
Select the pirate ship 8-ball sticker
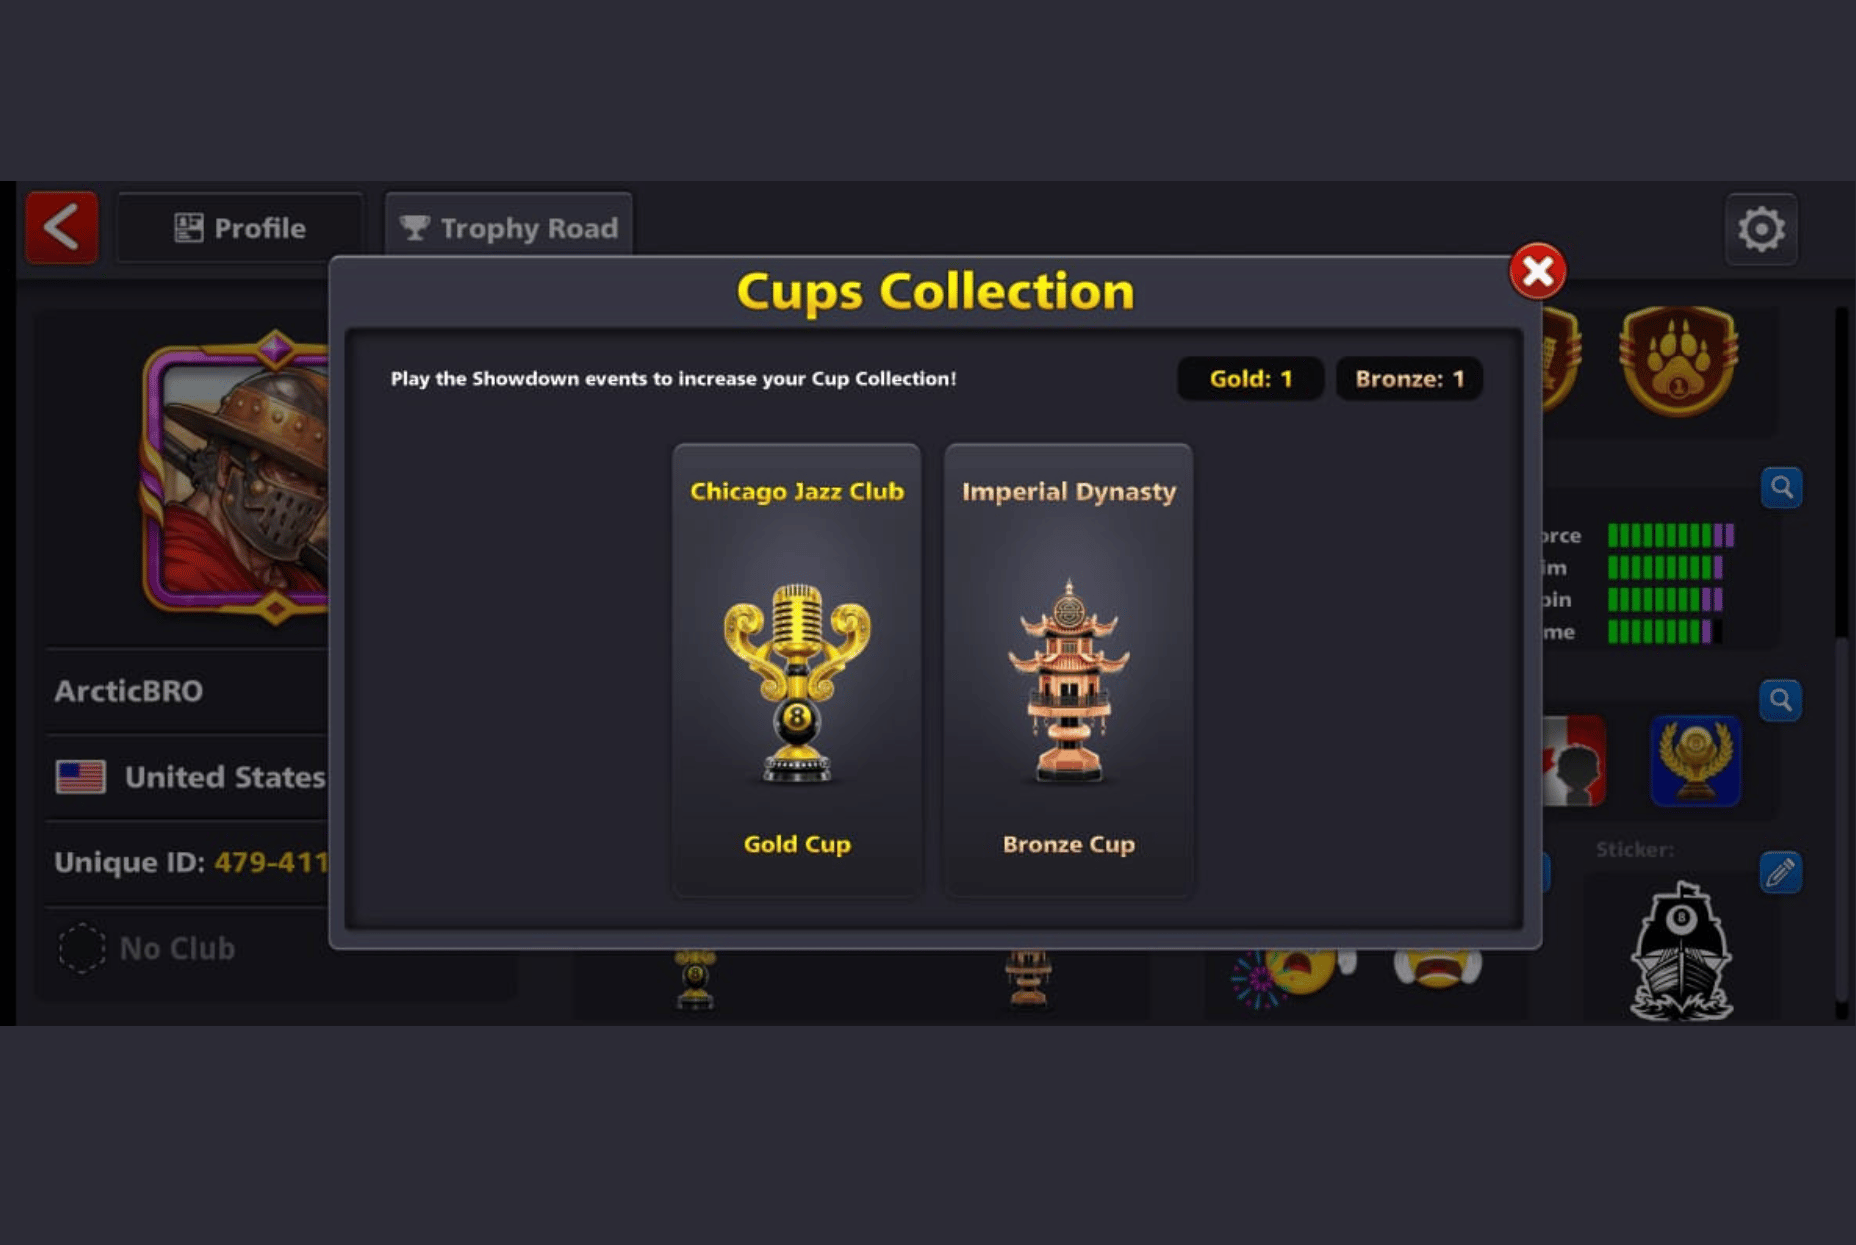[x=1682, y=951]
